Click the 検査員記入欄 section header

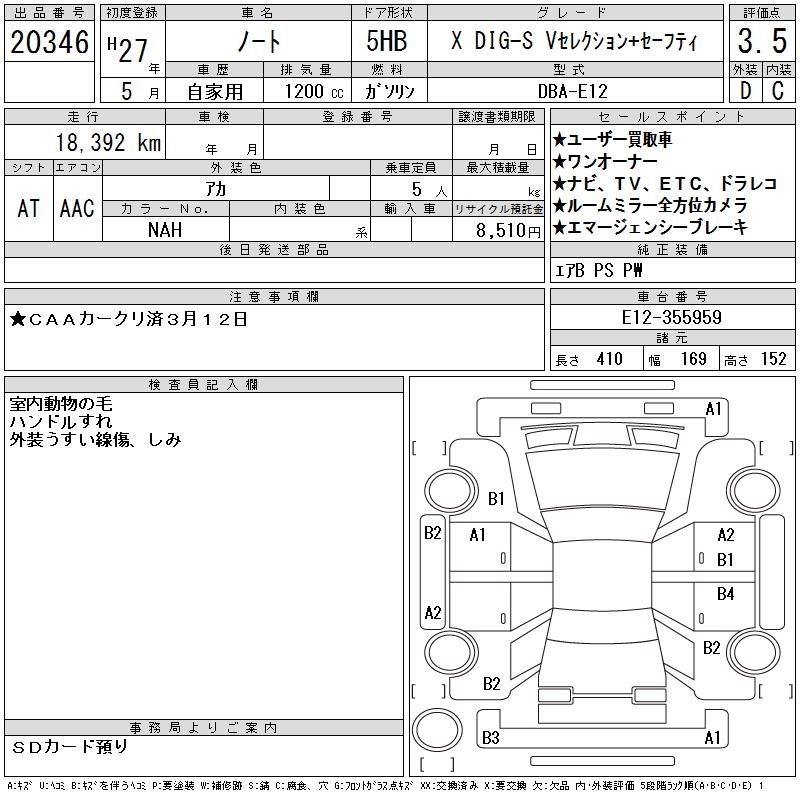click(204, 384)
